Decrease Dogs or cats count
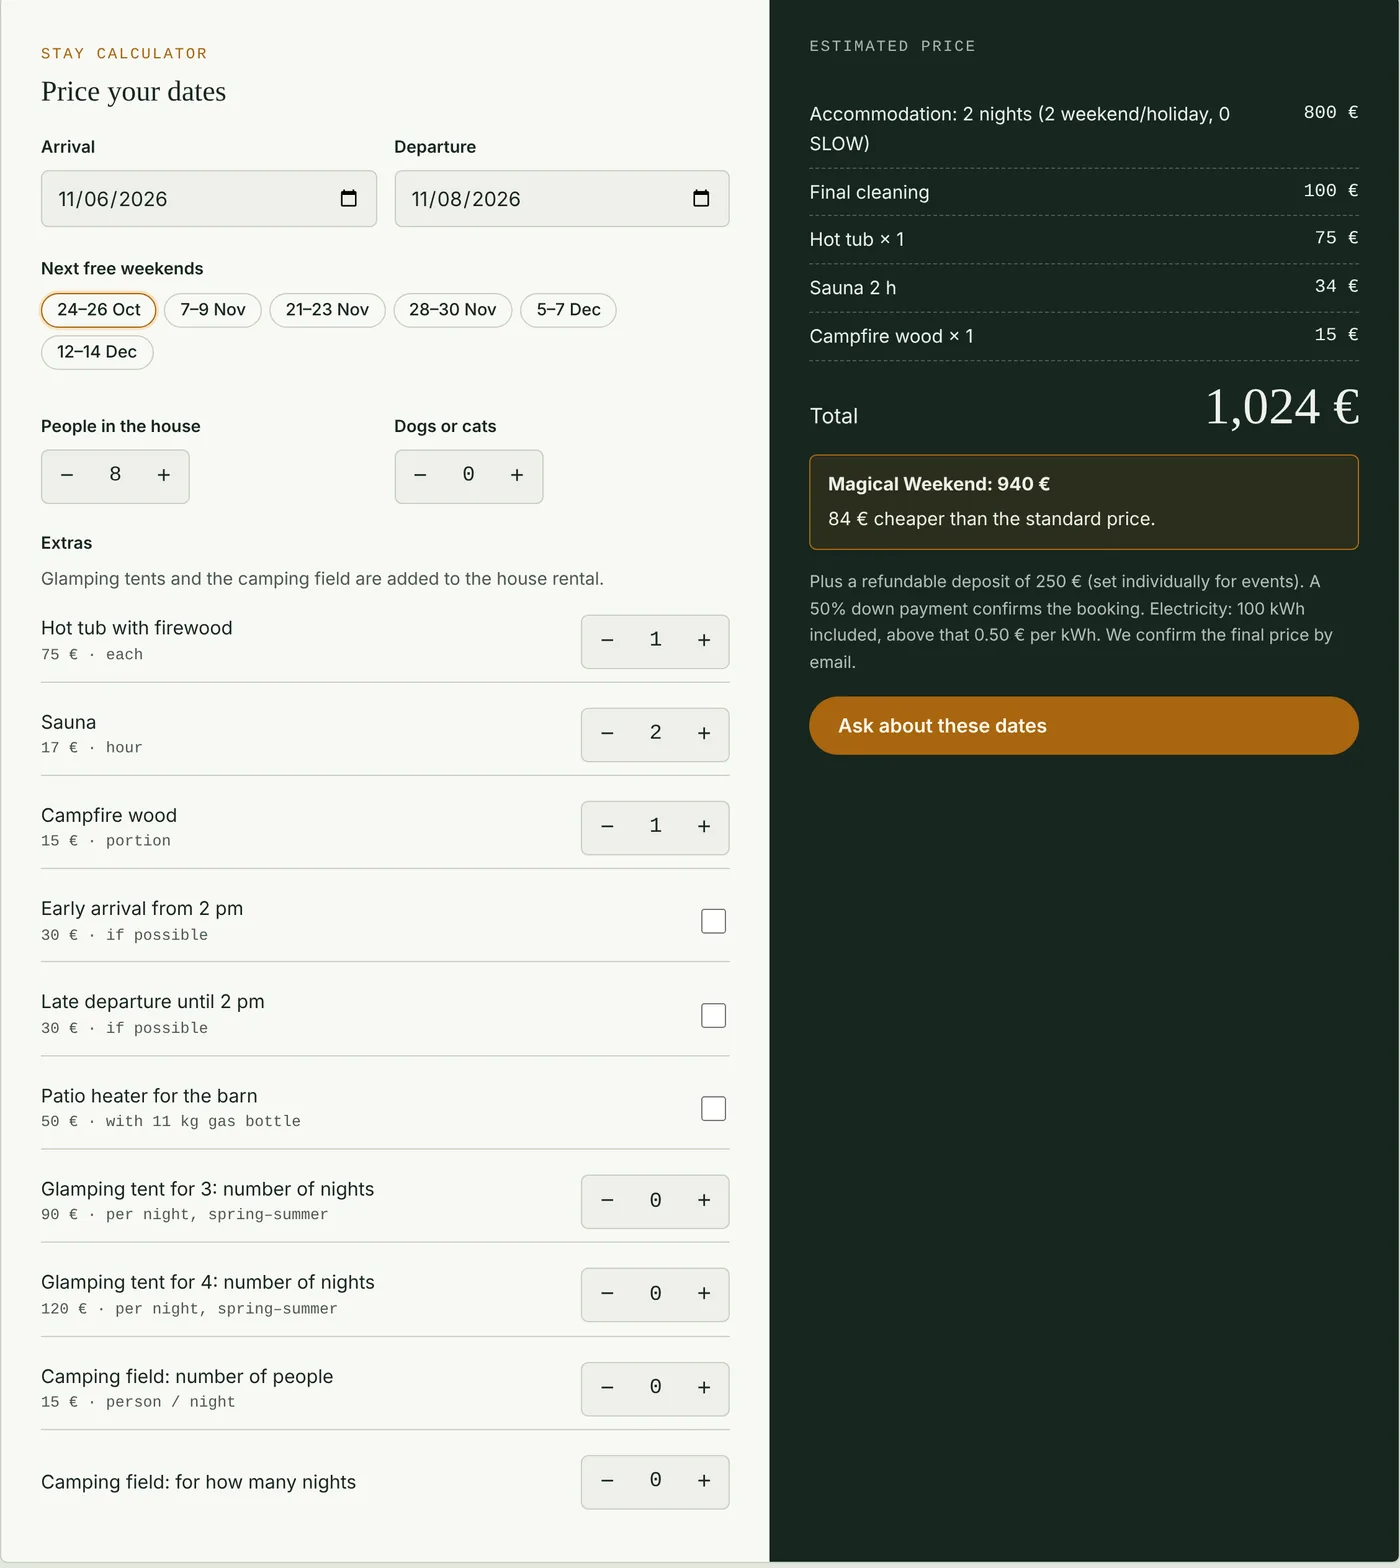The height and width of the screenshot is (1568, 1400). (x=420, y=475)
